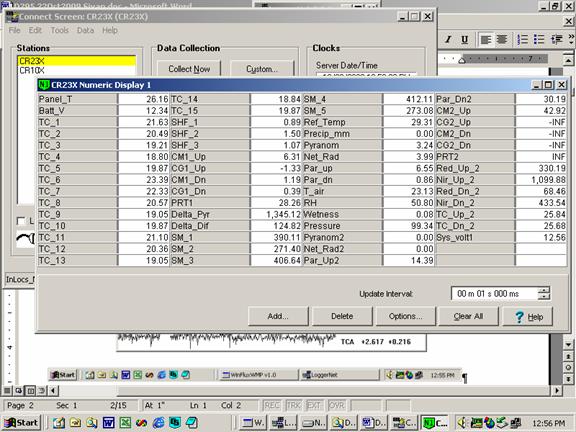The height and width of the screenshot is (432, 576).
Task: Click the indent icon in Word toolbar
Action: pos(557,39)
